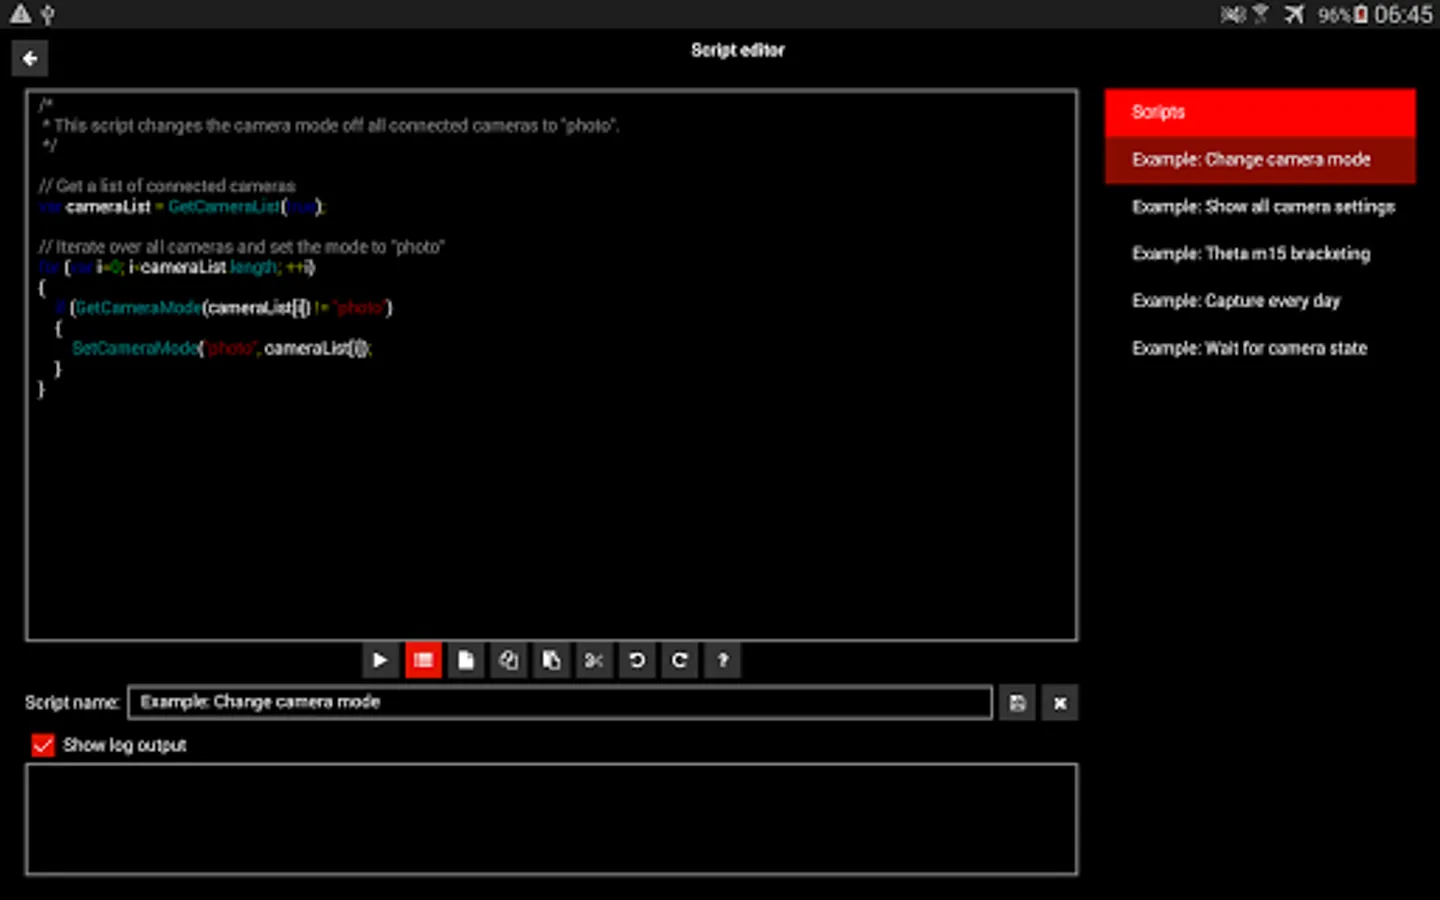Click the airplane mode status icon

pos(1294,14)
